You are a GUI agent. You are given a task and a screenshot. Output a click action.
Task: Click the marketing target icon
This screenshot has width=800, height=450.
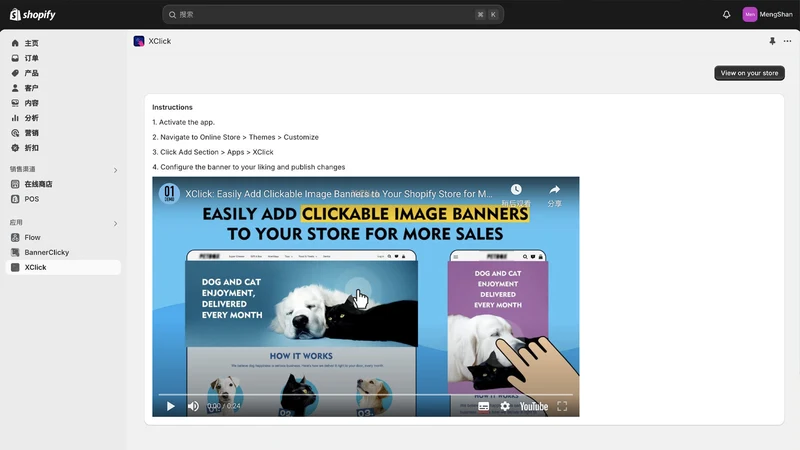click(x=15, y=133)
